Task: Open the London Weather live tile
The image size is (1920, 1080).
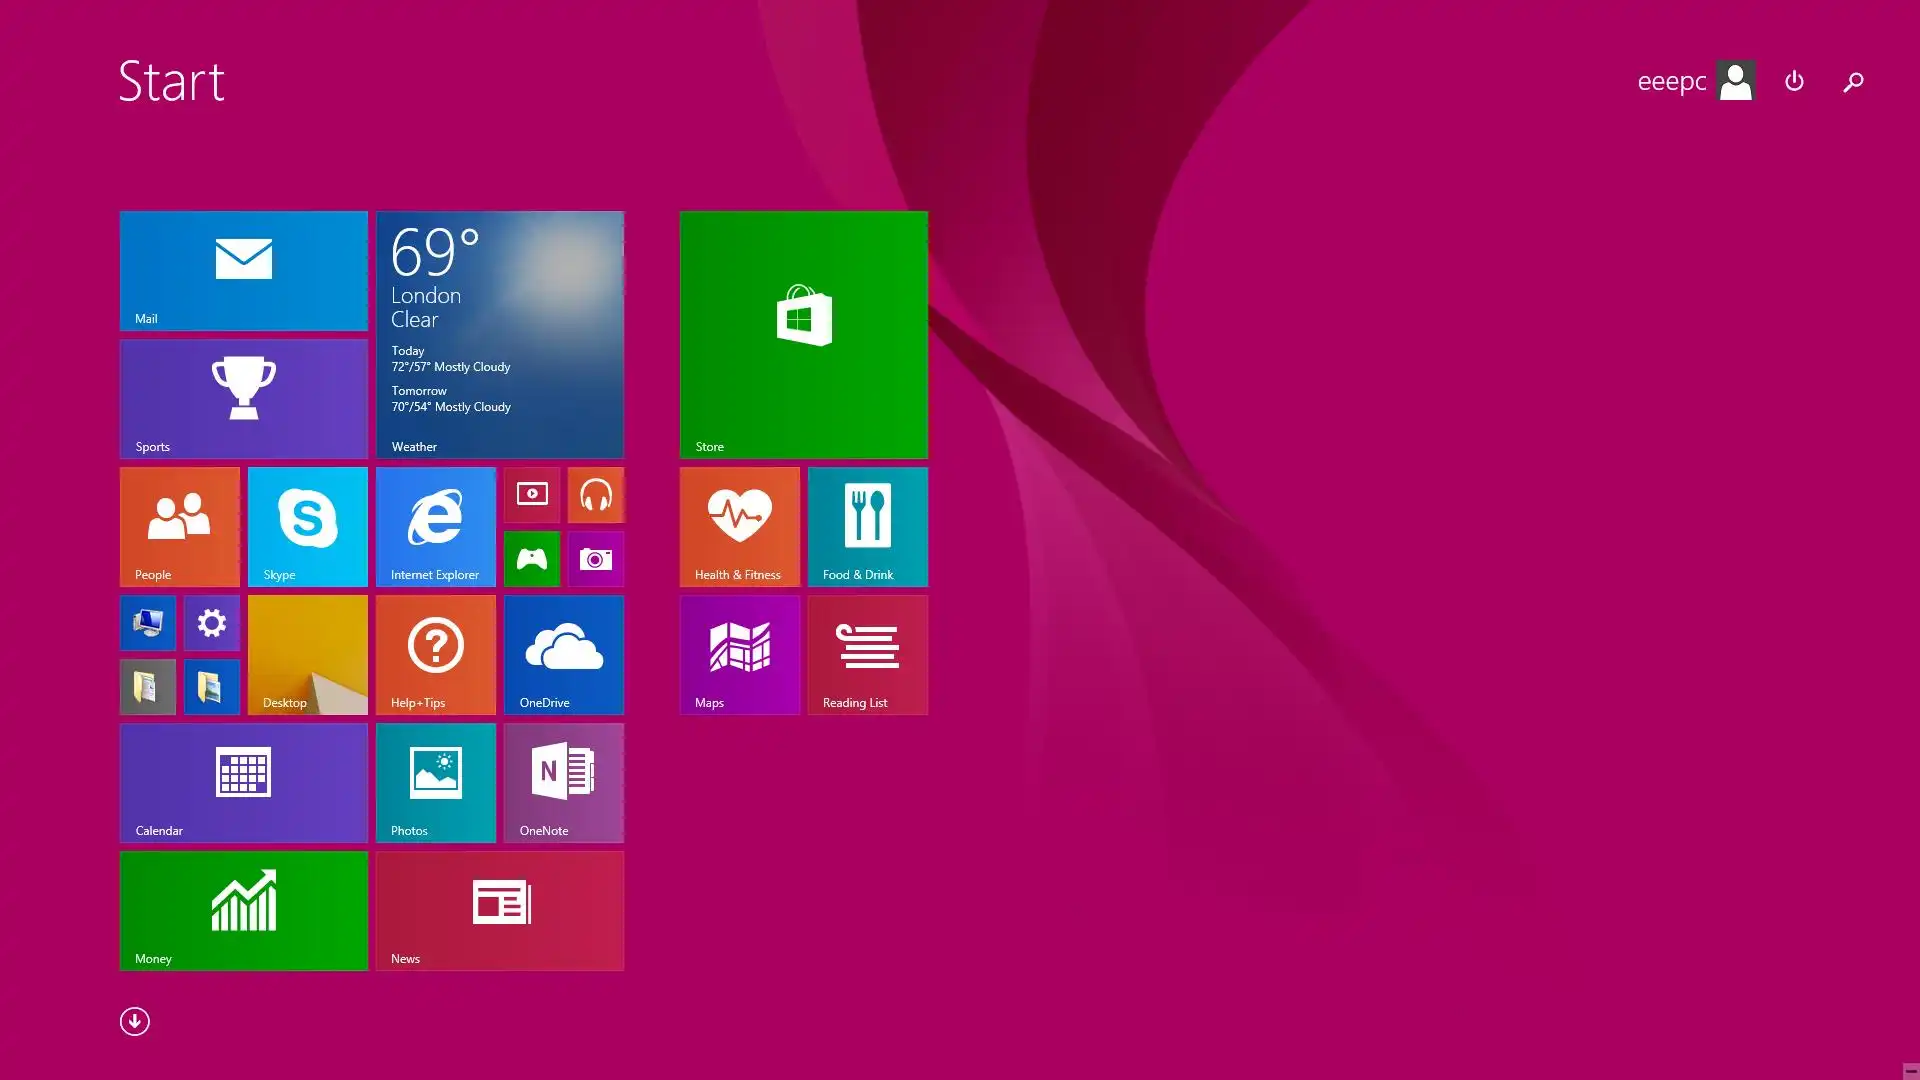Action: pyautogui.click(x=499, y=334)
